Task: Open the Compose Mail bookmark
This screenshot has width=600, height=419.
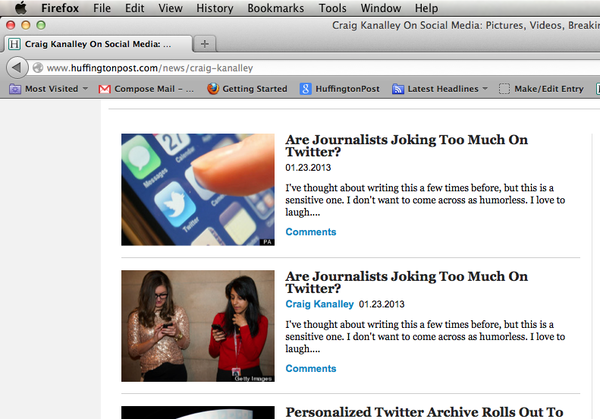Action: tap(146, 89)
